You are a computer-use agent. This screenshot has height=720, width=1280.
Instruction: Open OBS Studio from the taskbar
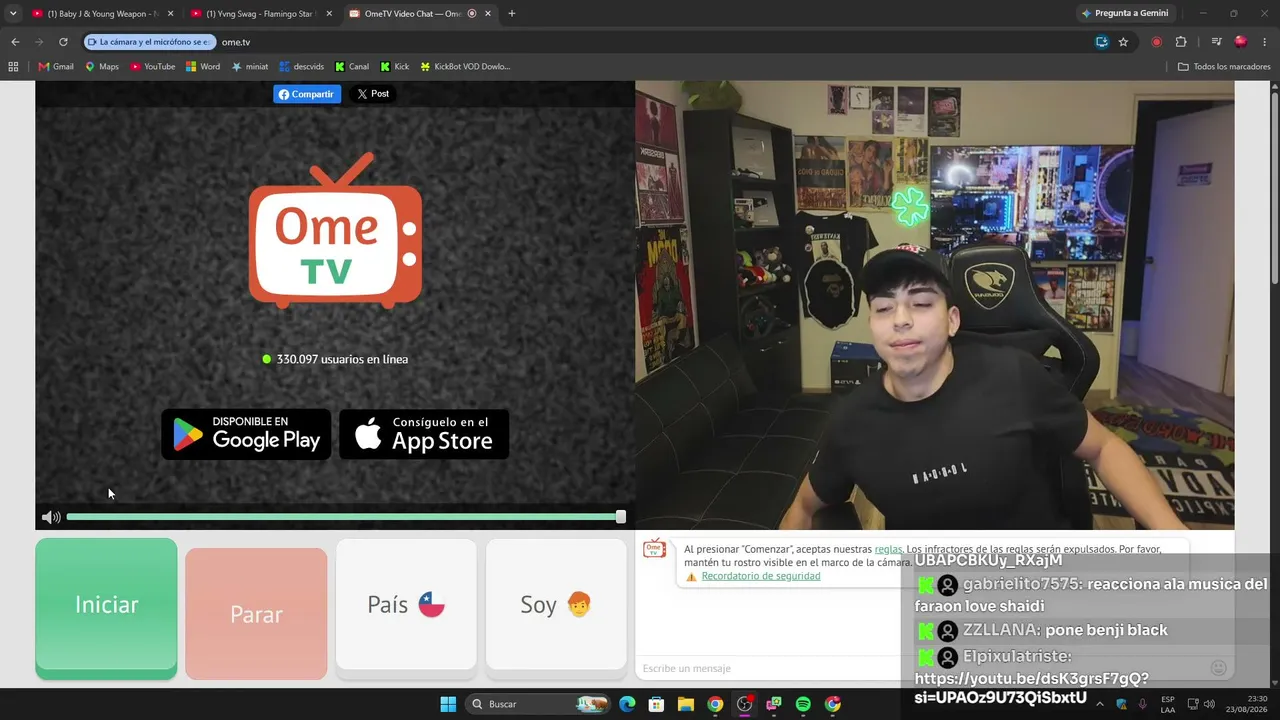point(744,704)
